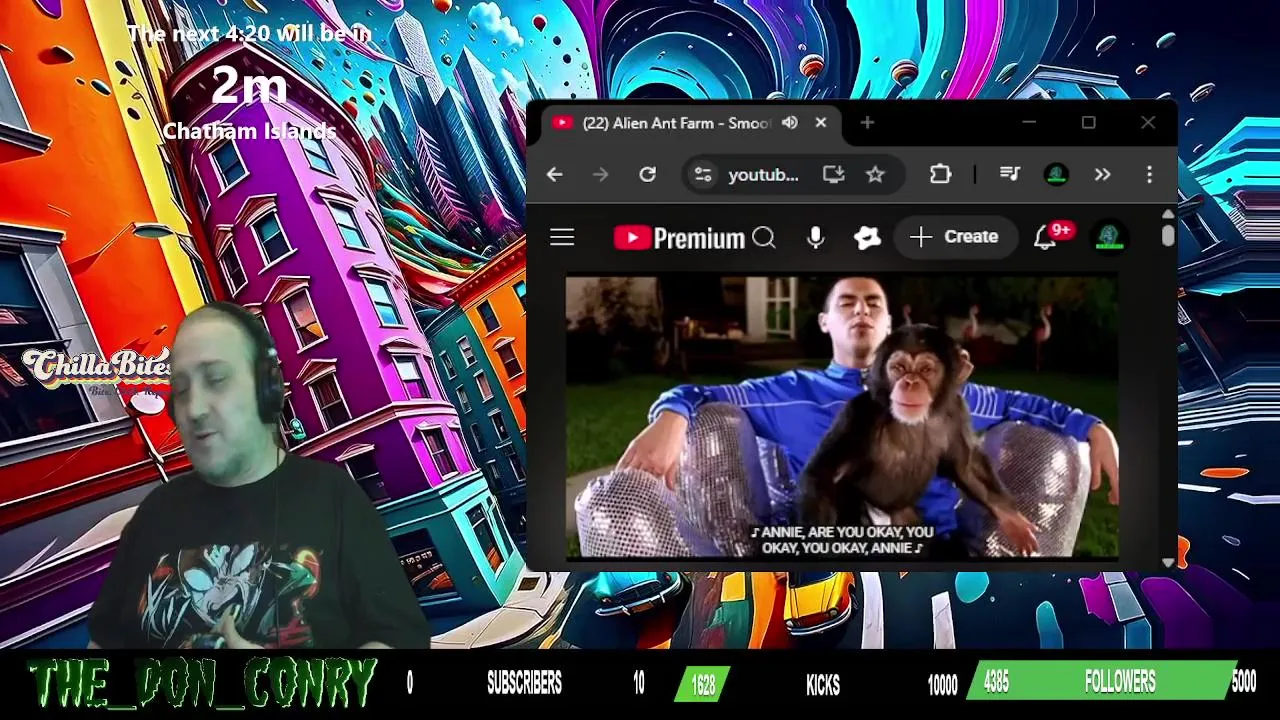Bookmark this page with the star icon
The image size is (1280, 720).
click(875, 175)
